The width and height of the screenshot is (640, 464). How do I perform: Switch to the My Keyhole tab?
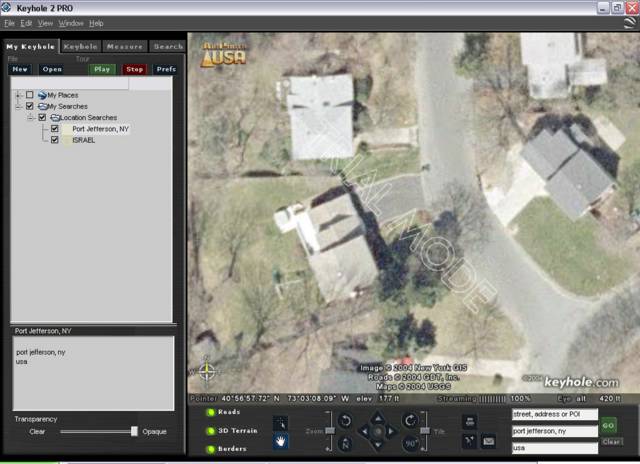[x=31, y=47]
